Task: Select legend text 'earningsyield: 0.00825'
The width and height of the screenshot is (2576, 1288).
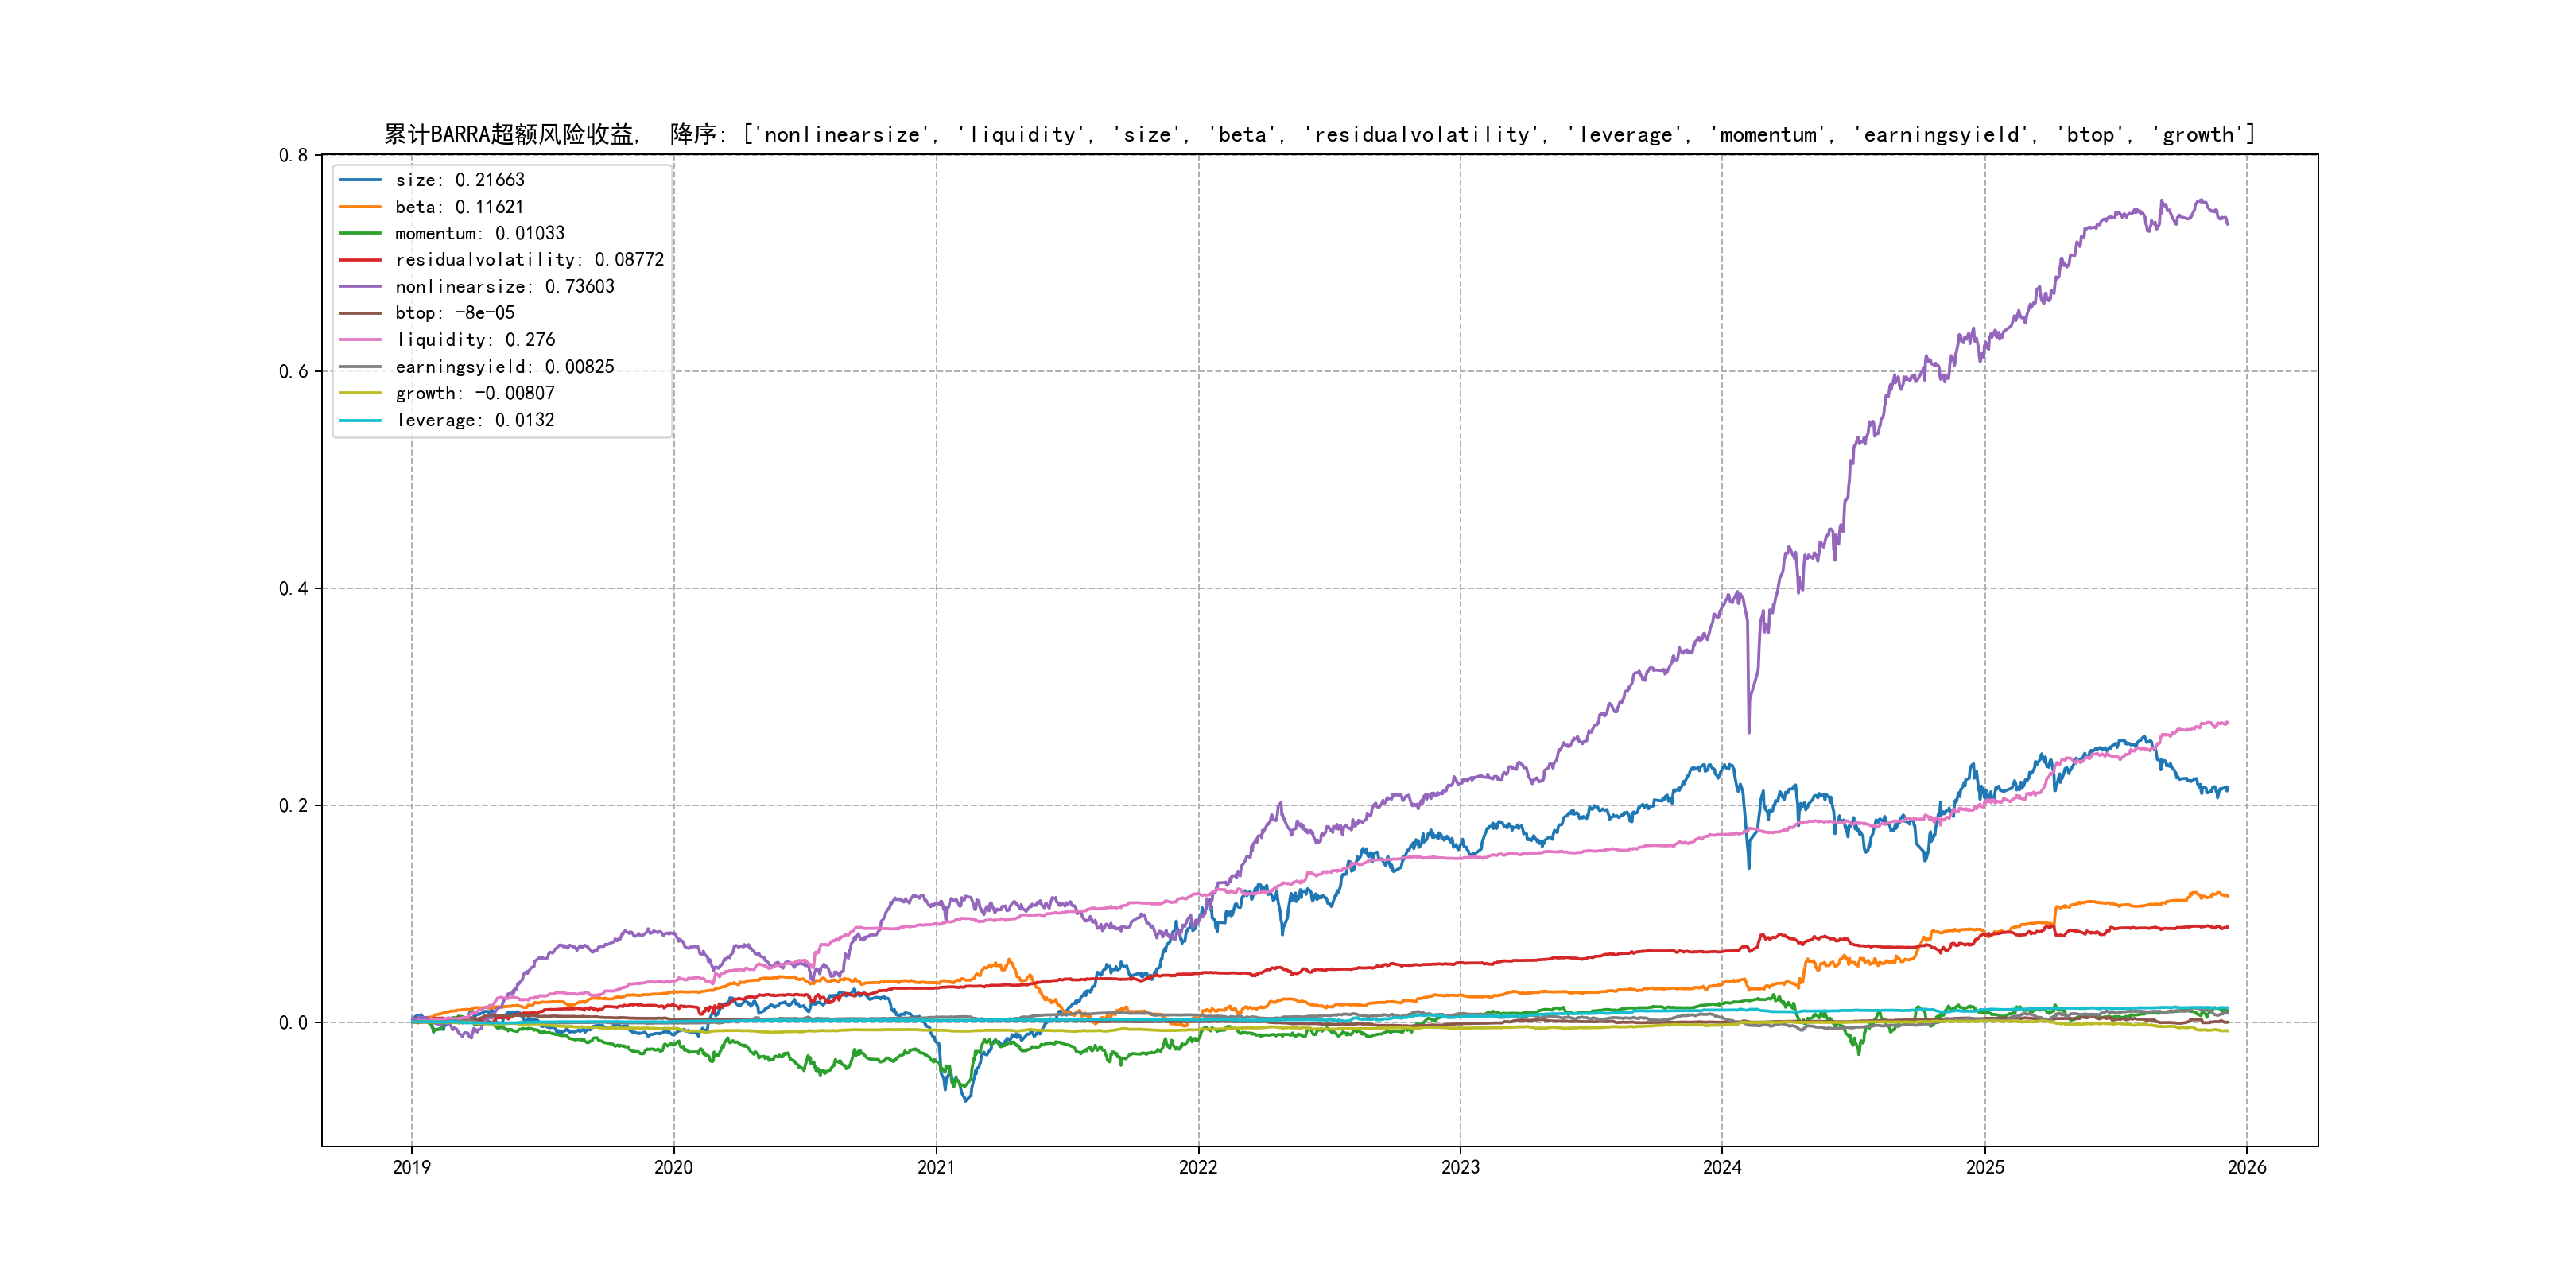Action: tap(504, 367)
